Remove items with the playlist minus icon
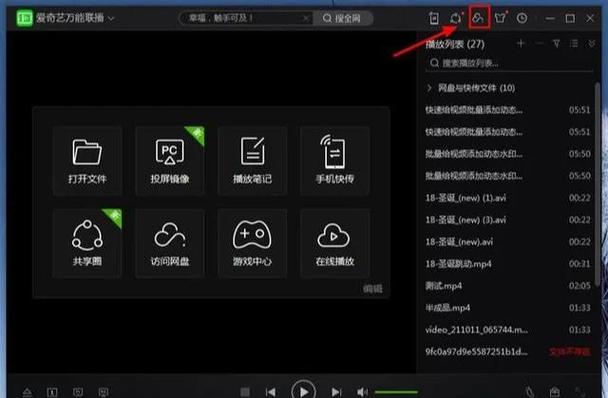The image size is (608, 398). pyautogui.click(x=539, y=44)
